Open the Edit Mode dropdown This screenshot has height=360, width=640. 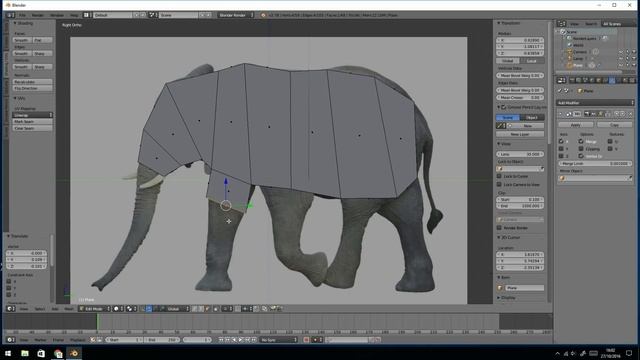pos(94,309)
